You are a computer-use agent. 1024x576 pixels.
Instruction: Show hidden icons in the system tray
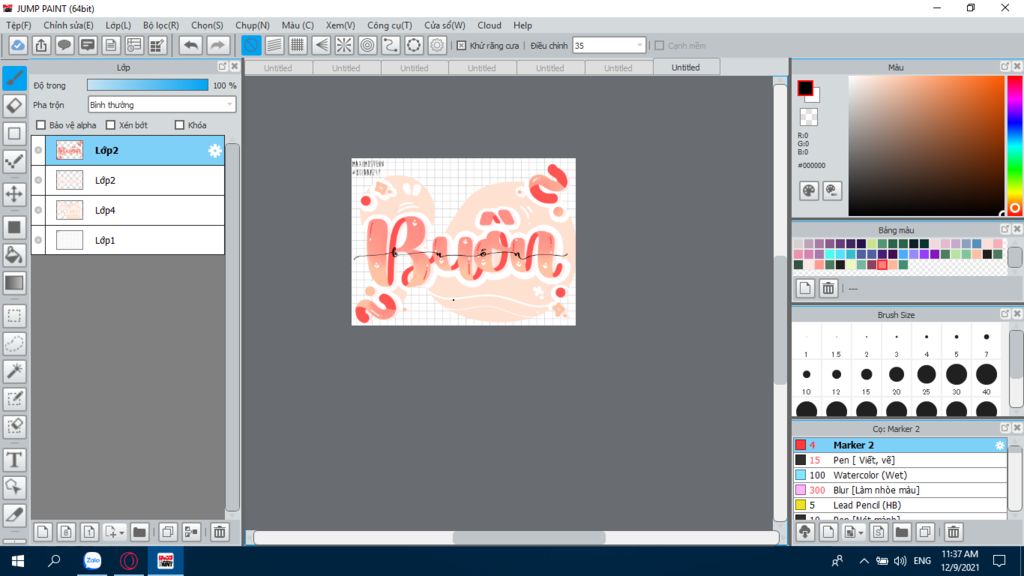(x=863, y=561)
